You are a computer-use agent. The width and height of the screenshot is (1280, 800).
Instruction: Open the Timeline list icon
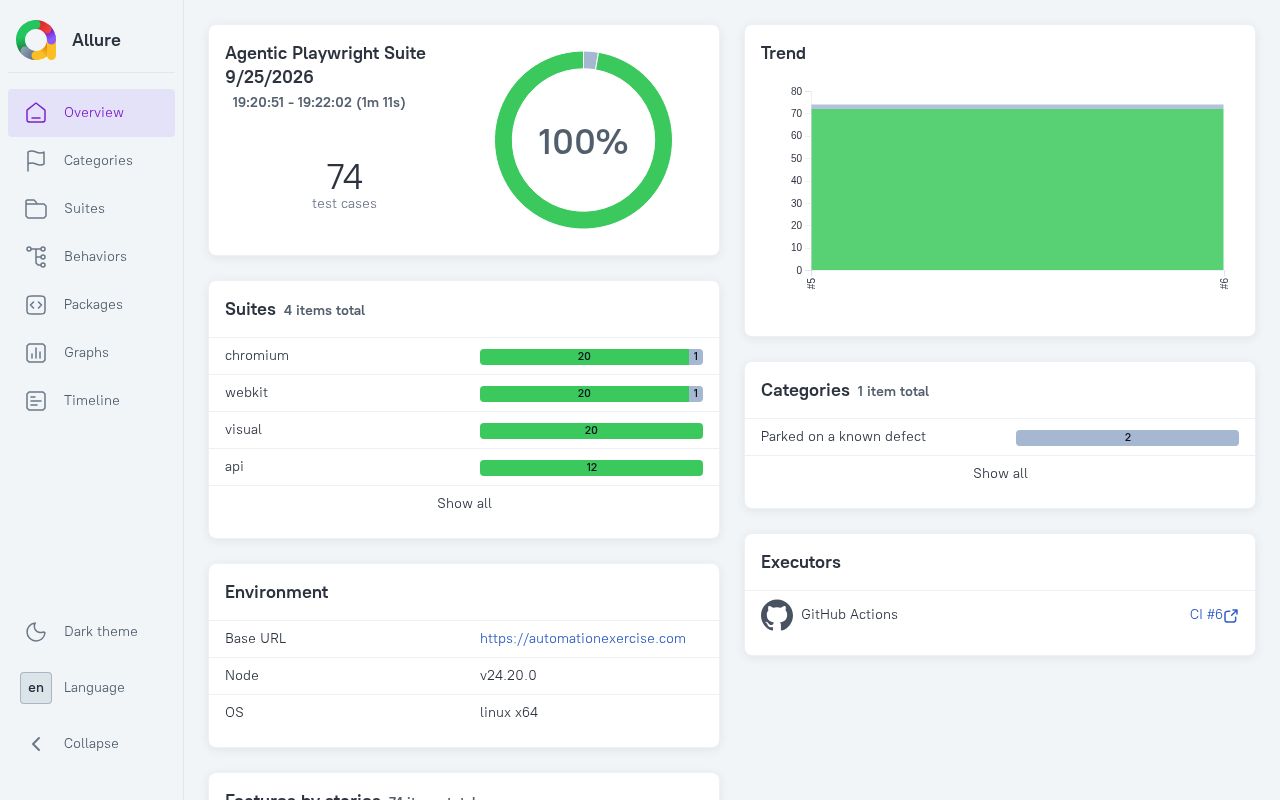point(36,400)
